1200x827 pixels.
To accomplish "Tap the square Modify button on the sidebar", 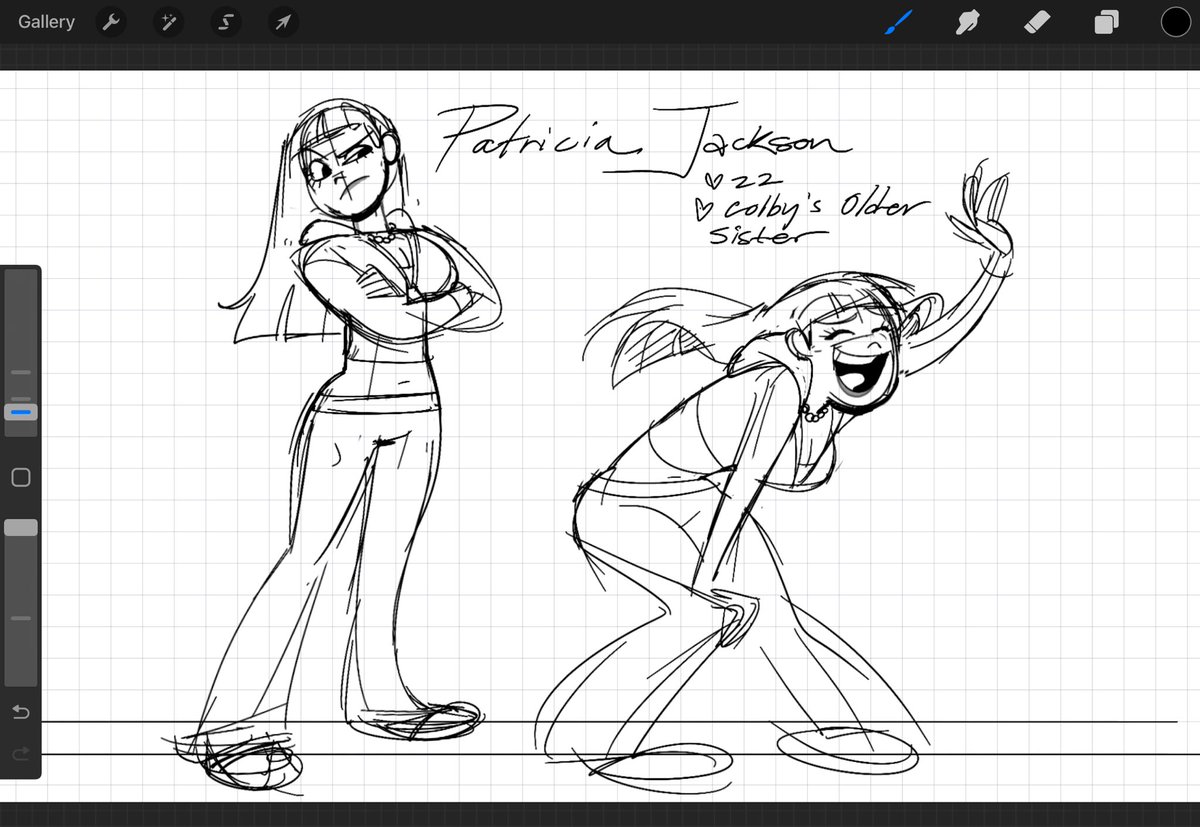I will (20, 477).
